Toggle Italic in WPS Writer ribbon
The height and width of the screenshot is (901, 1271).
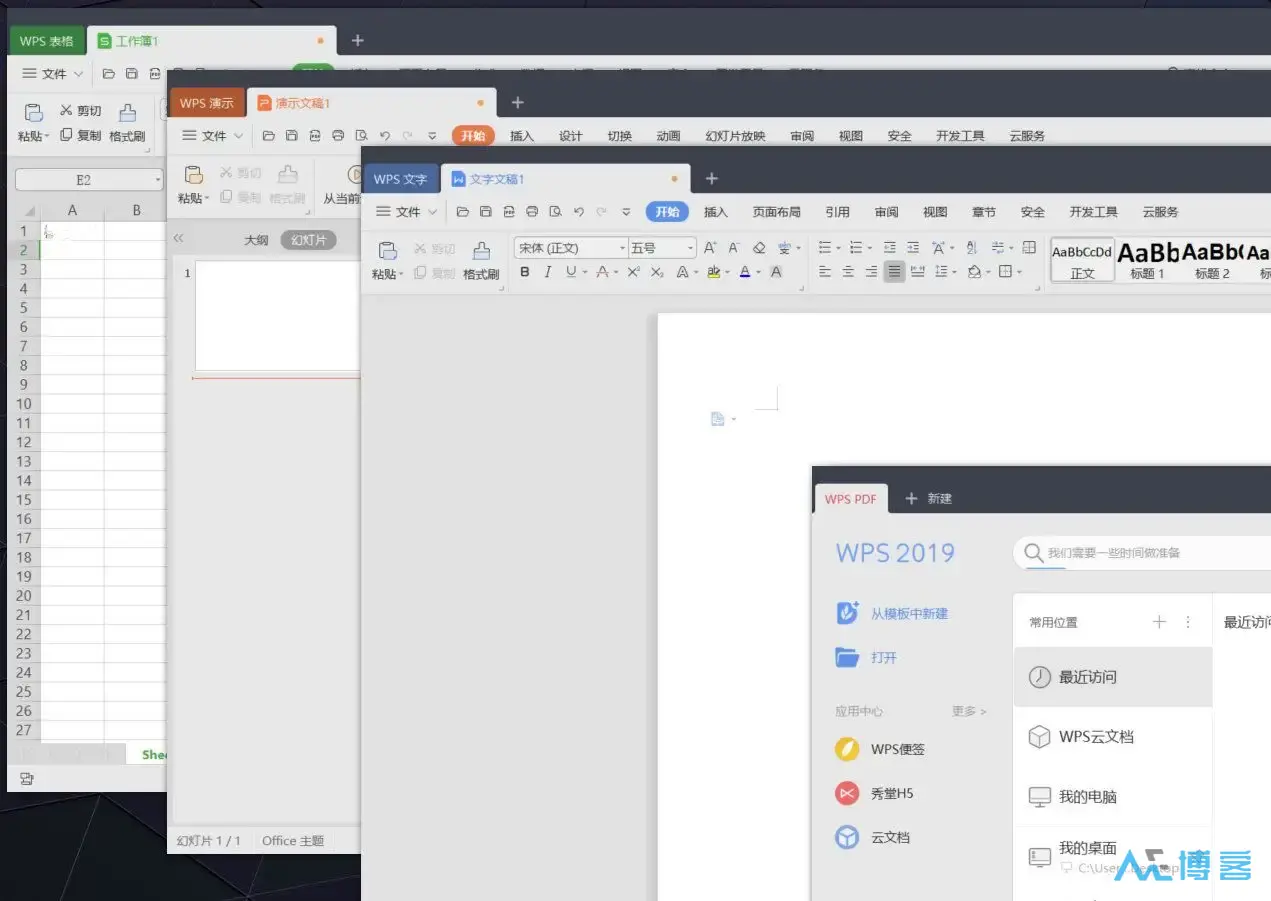(547, 272)
